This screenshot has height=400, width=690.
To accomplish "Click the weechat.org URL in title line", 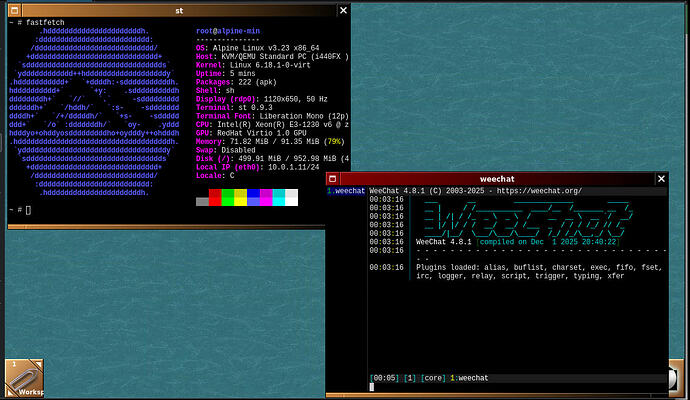I will click(534, 190).
